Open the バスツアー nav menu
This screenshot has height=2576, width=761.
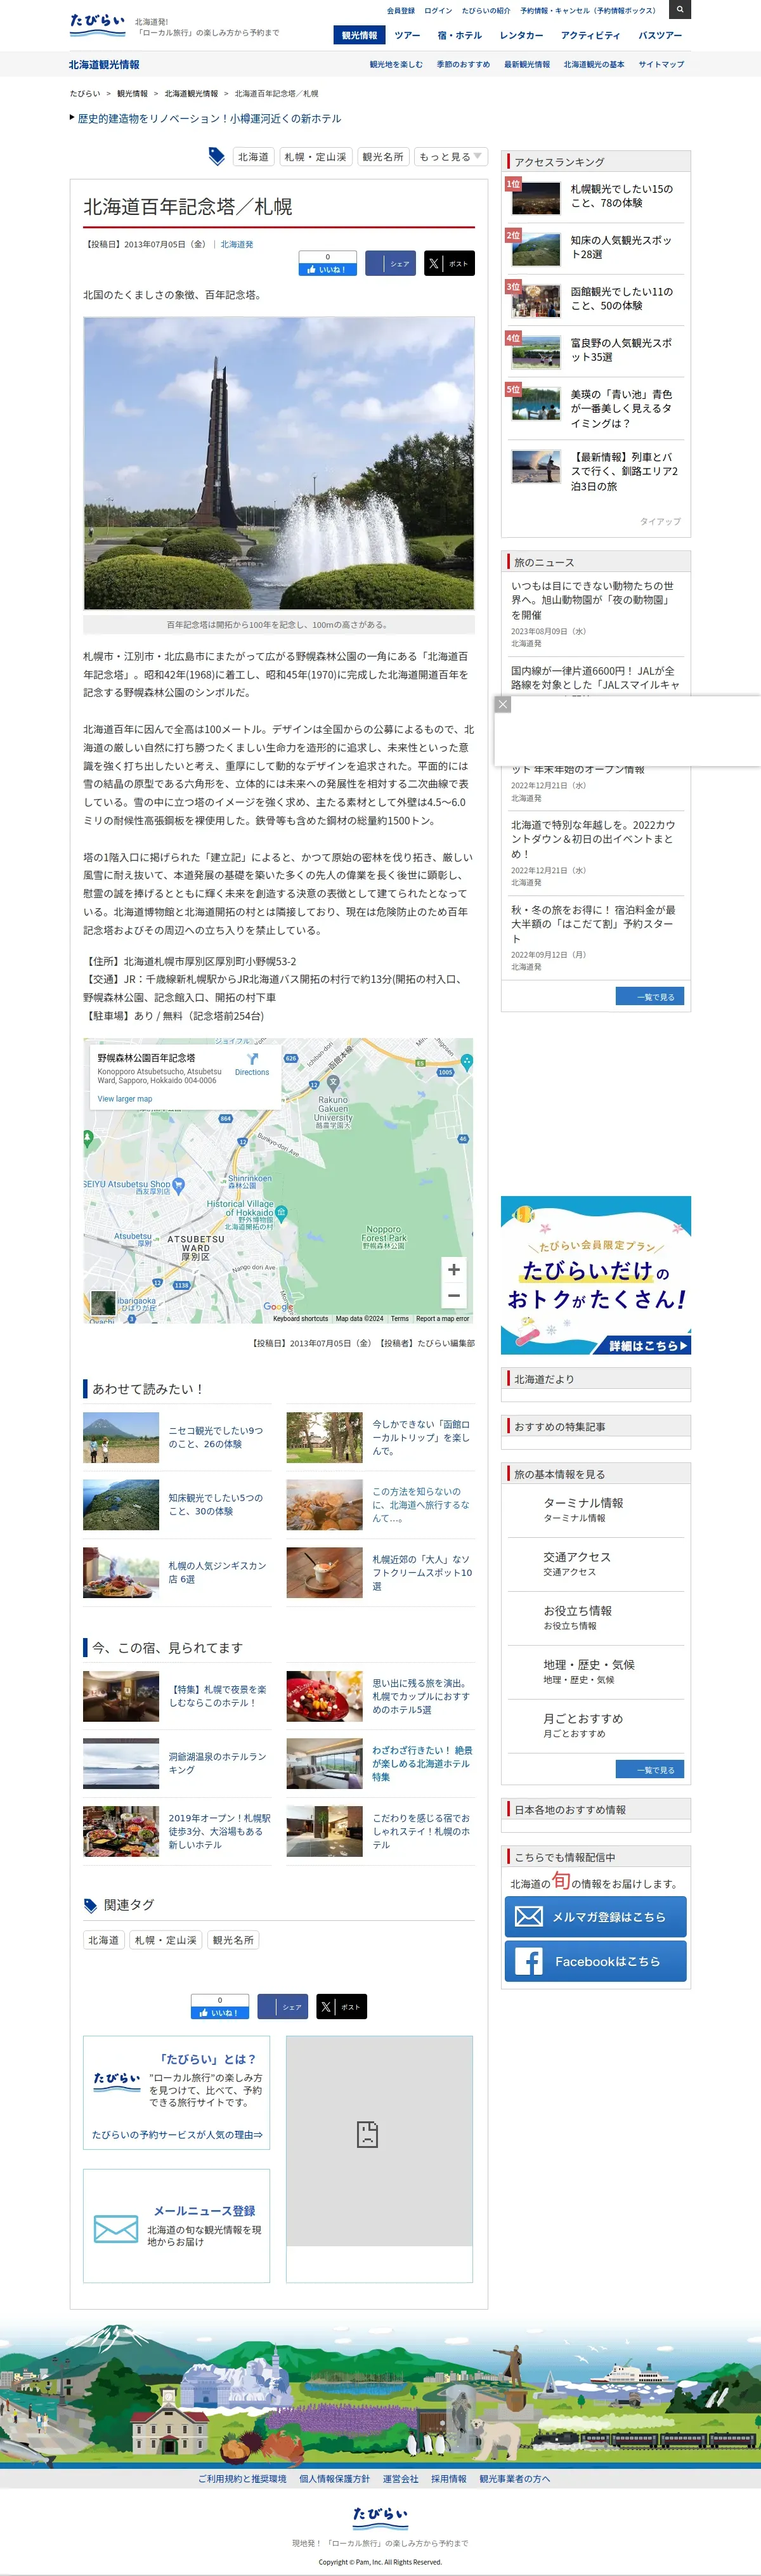tap(660, 35)
